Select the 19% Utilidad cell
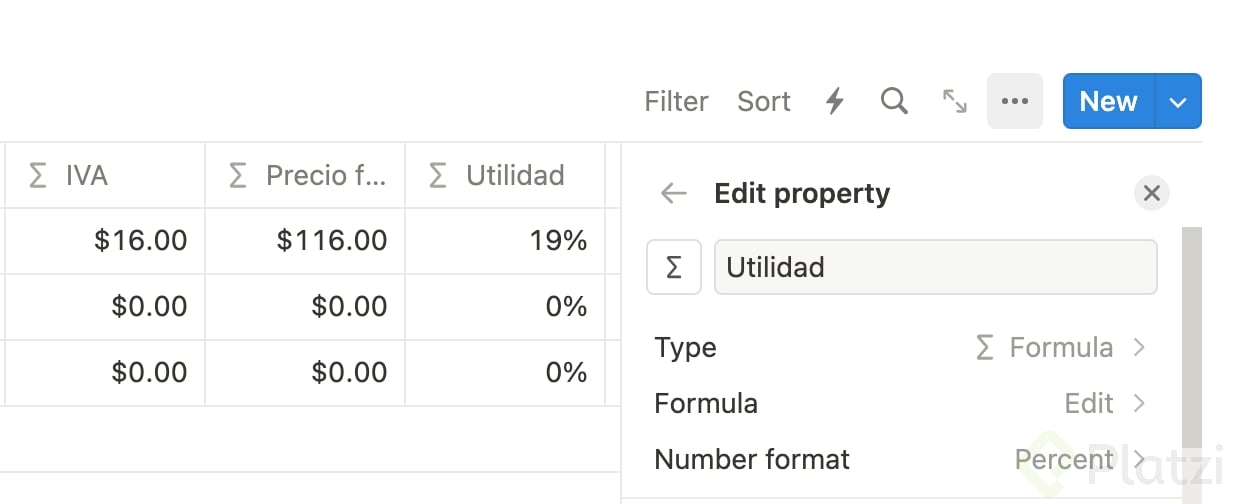Image resolution: width=1236 pixels, height=504 pixels. (x=505, y=241)
